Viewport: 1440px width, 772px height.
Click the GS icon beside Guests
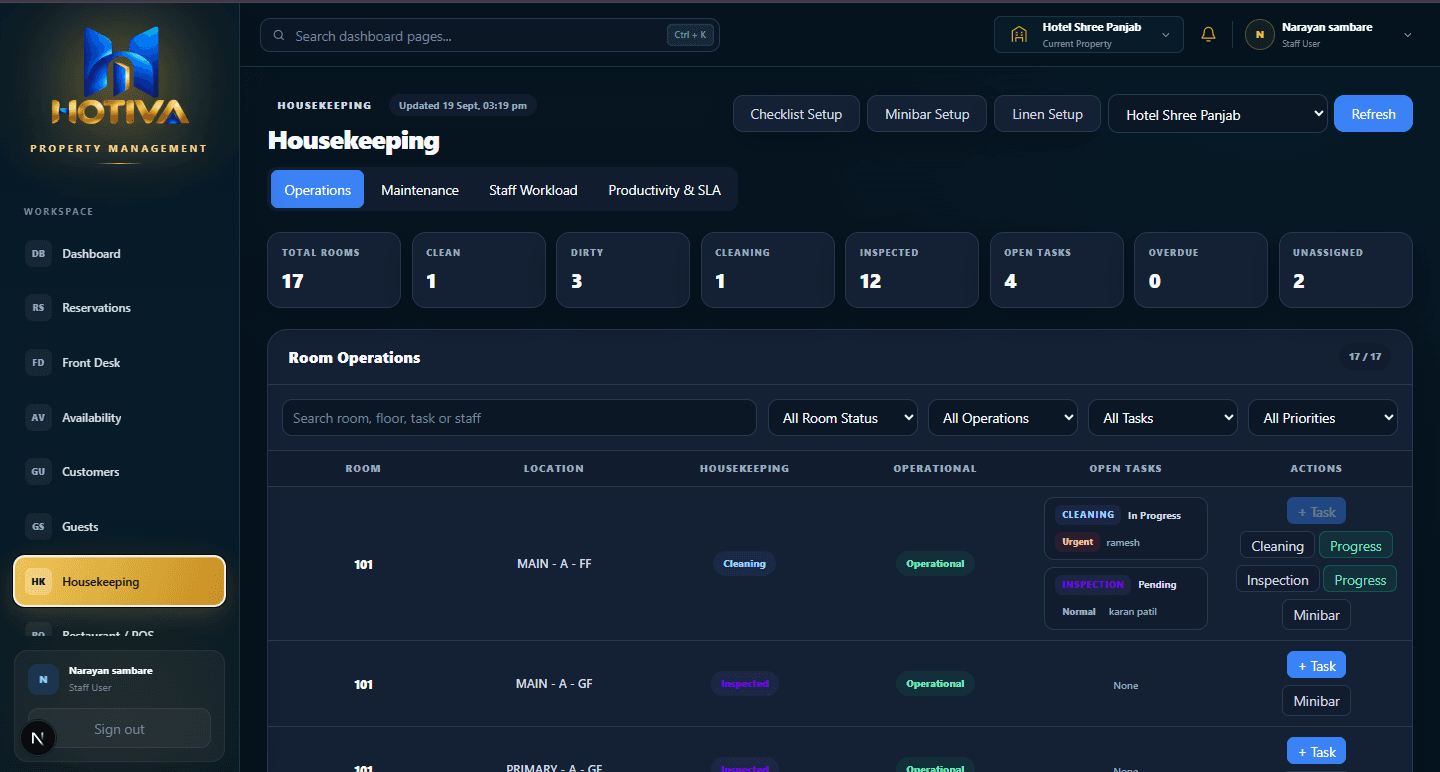[38, 527]
